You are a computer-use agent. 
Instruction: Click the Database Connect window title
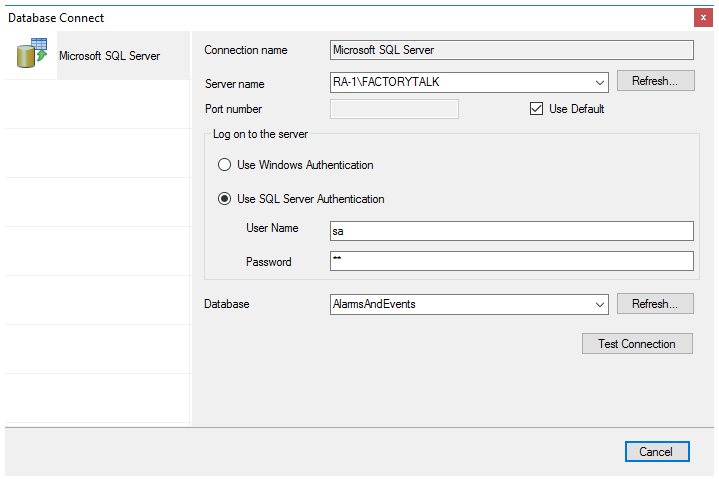[x=56, y=18]
